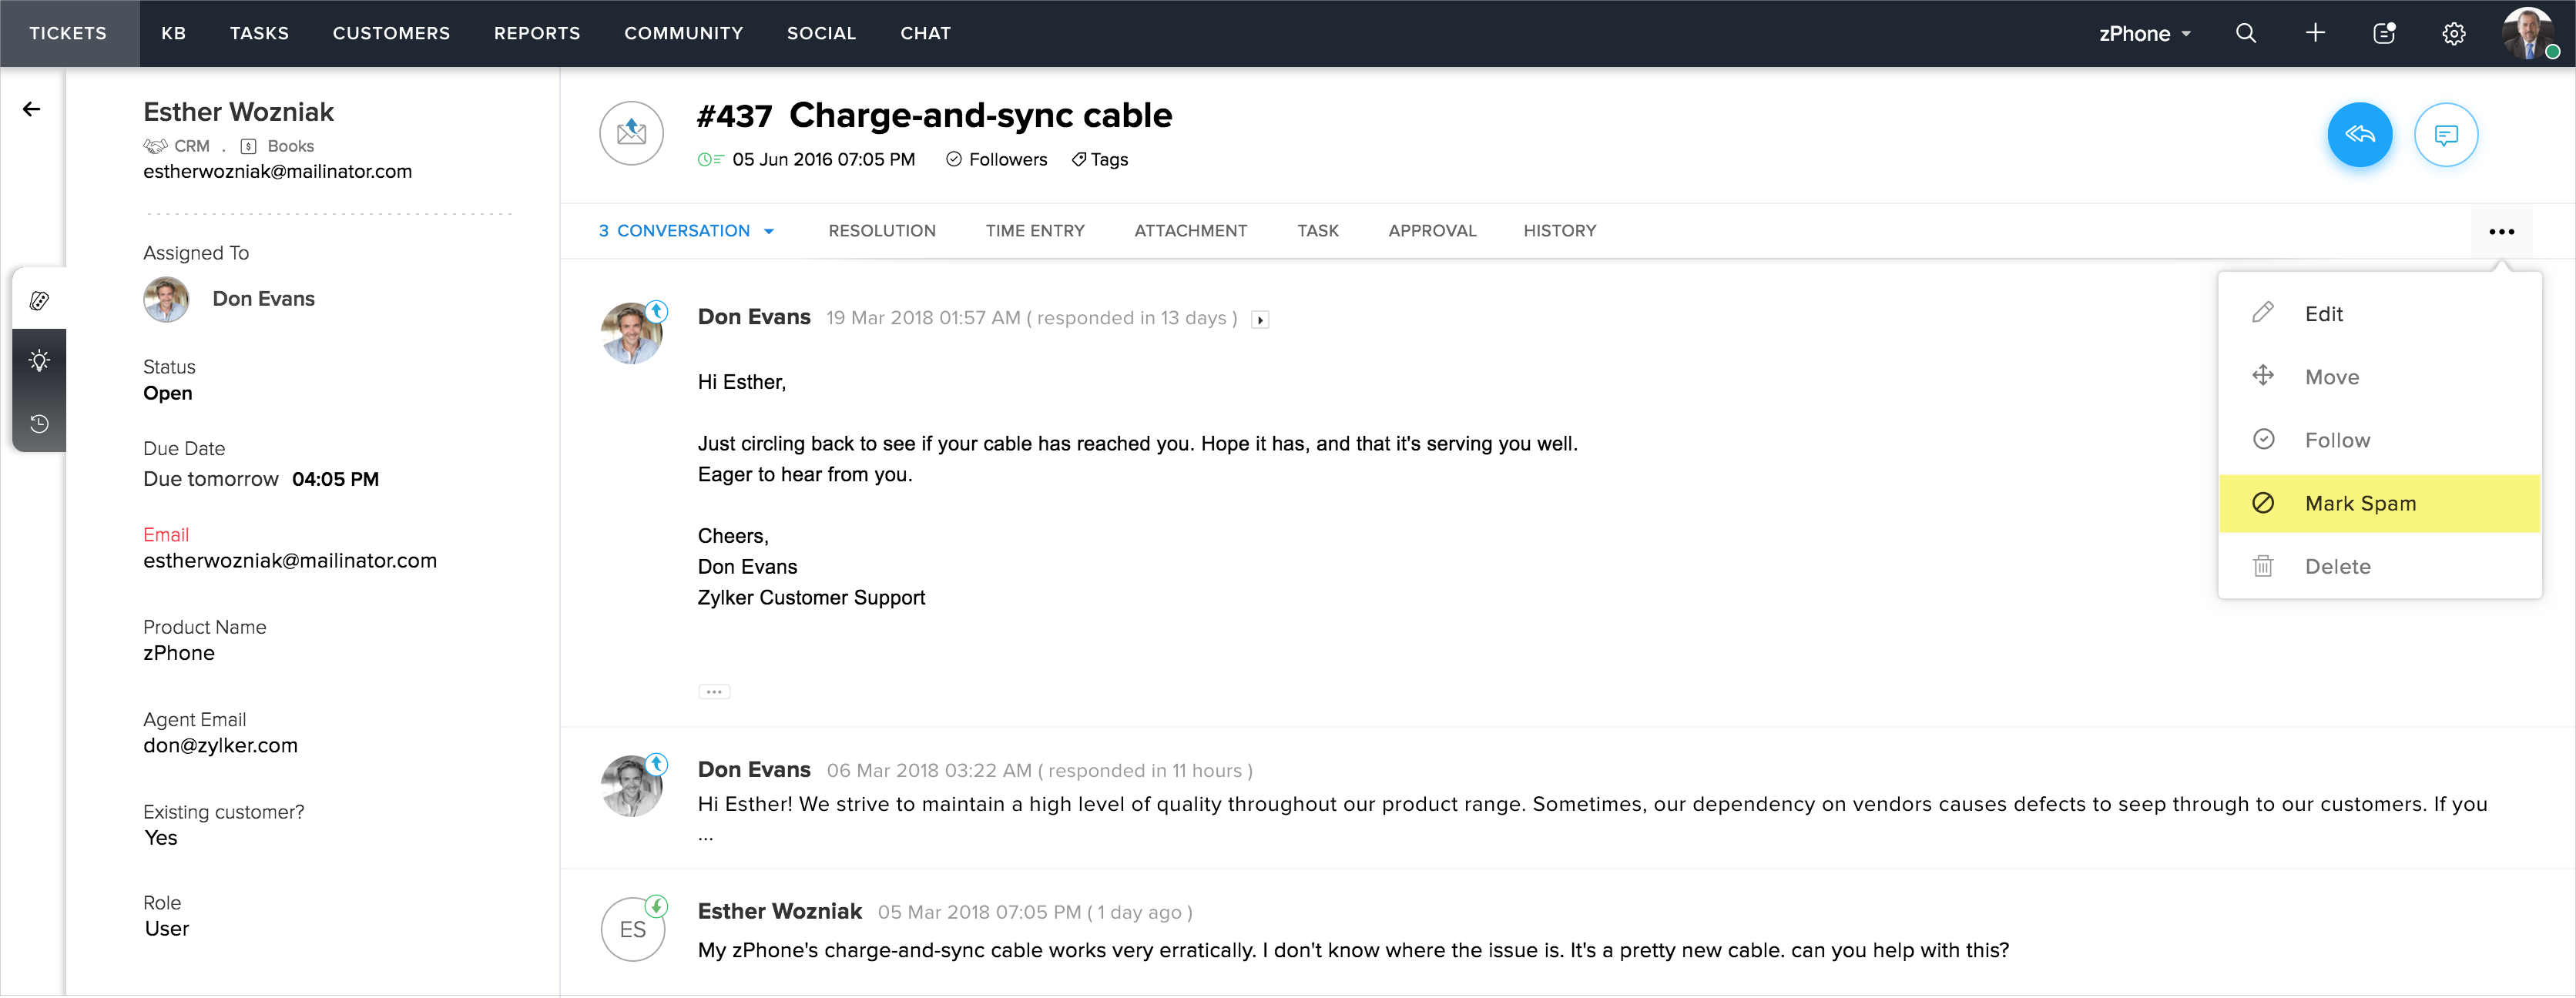2576x998 pixels.
Task: Switch to the Resolution tab
Action: coord(881,231)
